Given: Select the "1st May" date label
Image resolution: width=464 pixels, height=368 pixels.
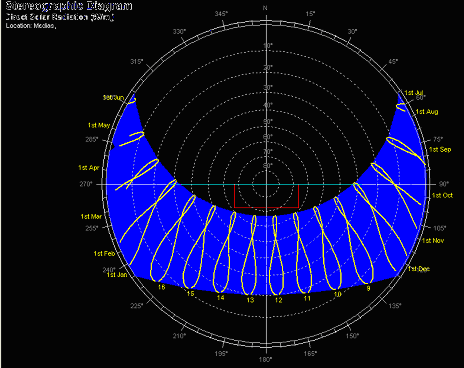Looking at the screenshot, I should pyautogui.click(x=99, y=125).
